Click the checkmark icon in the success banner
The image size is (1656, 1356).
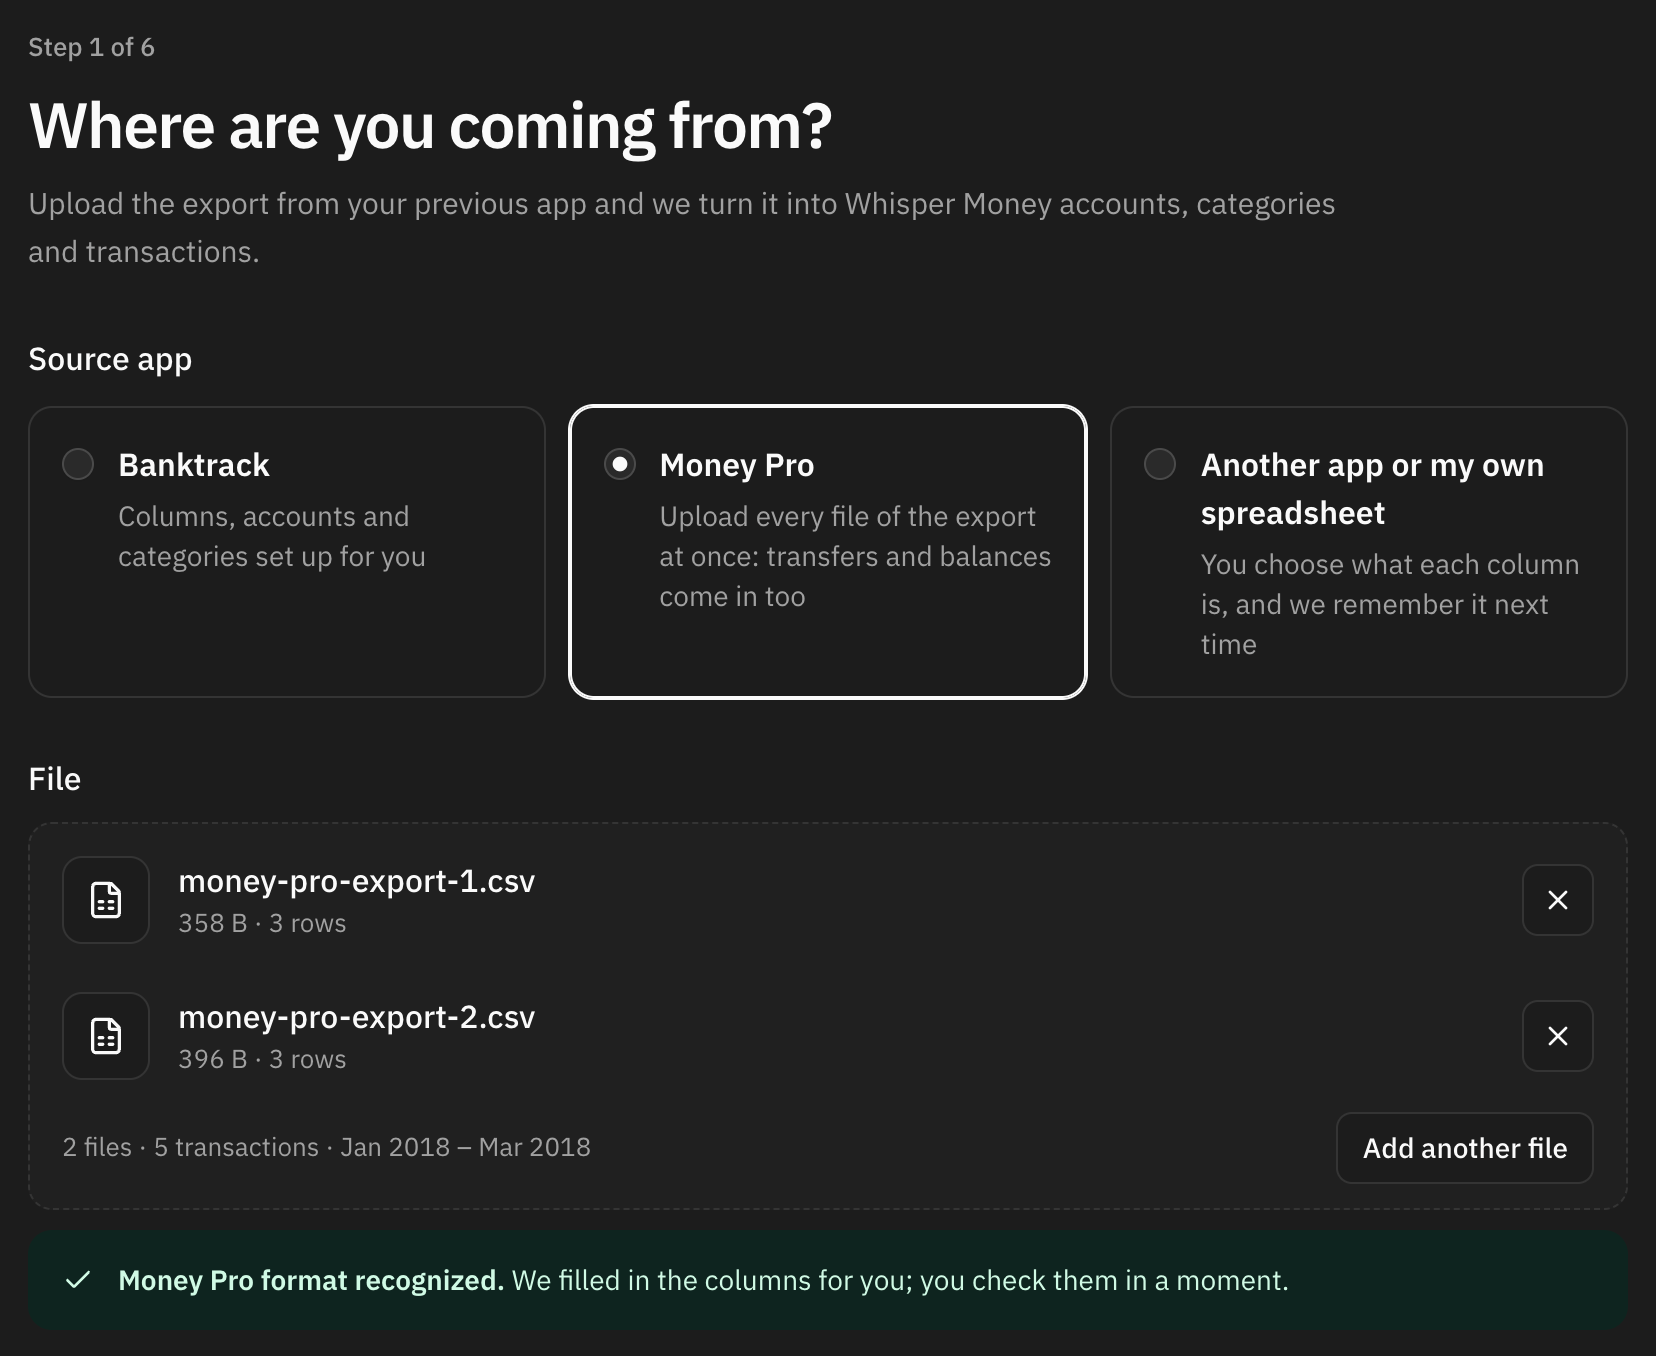pos(78,1280)
